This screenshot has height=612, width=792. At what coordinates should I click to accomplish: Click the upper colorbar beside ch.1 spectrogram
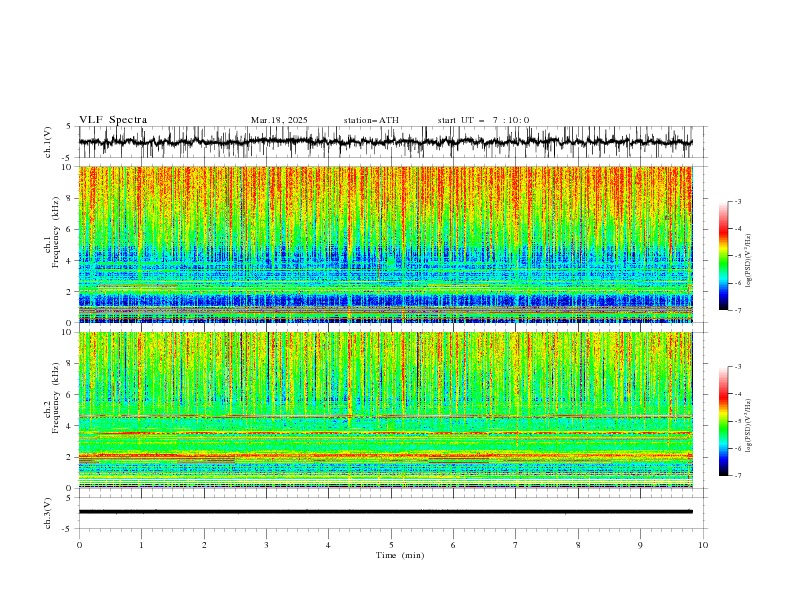point(723,256)
